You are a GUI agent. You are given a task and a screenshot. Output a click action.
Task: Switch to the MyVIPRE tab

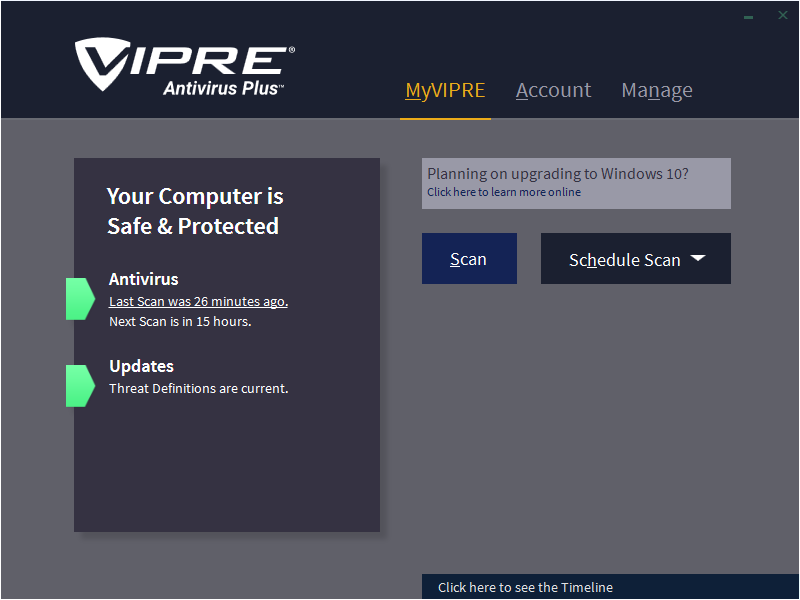[445, 90]
